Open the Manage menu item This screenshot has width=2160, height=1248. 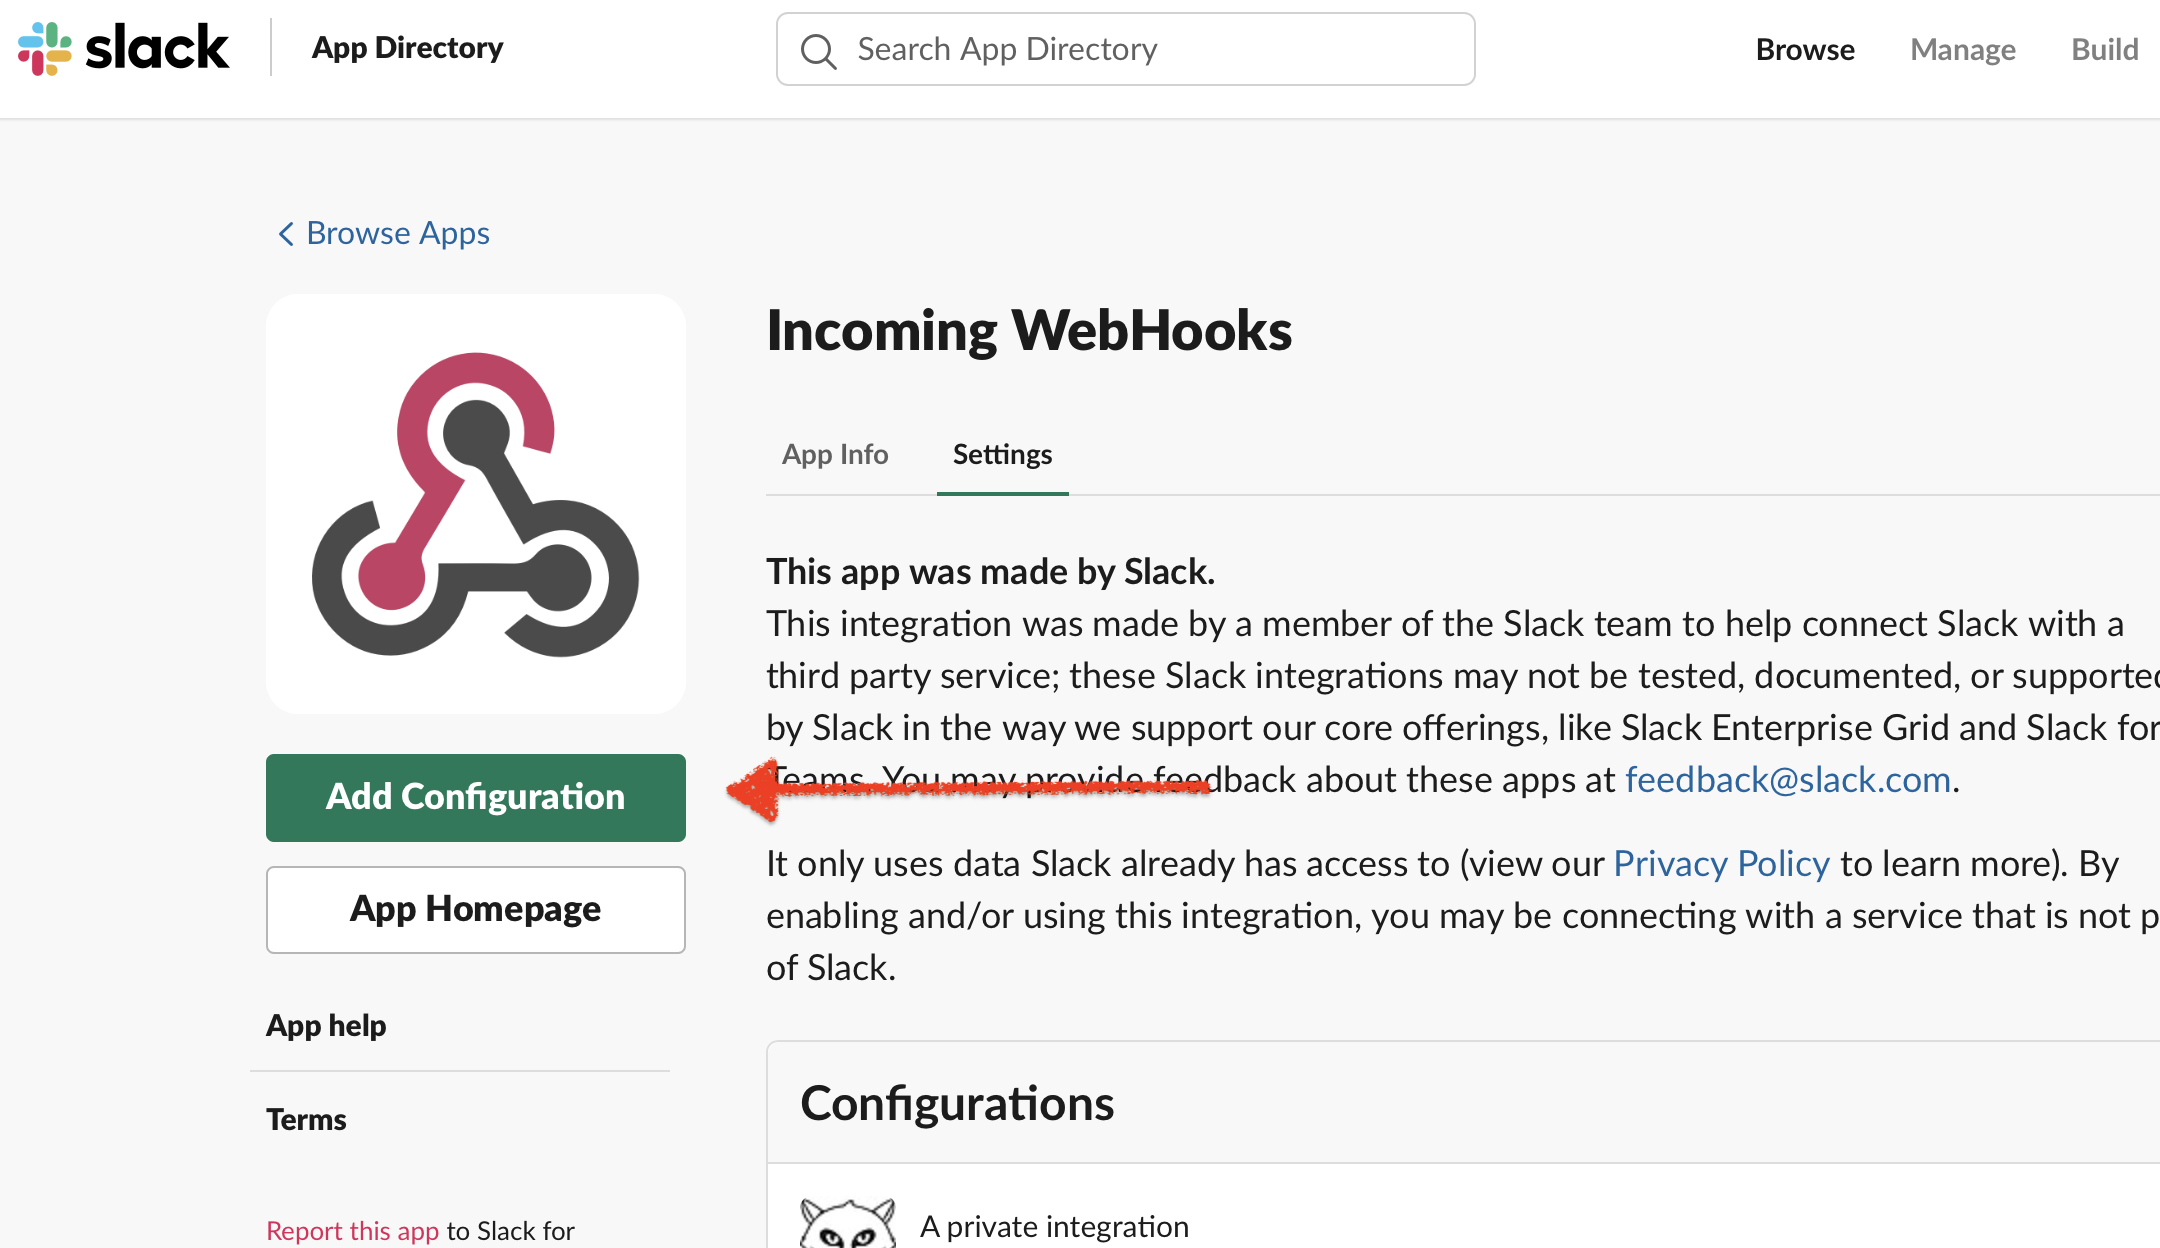click(1962, 49)
